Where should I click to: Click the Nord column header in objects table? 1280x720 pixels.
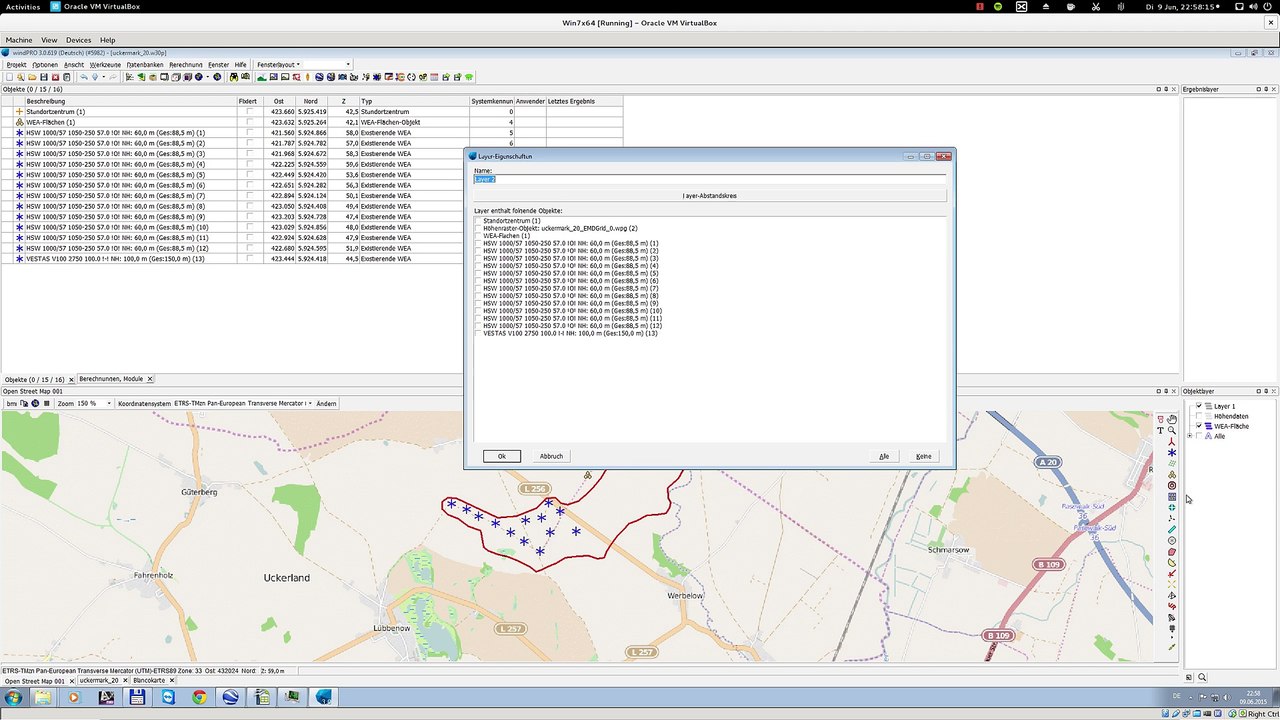pos(310,101)
